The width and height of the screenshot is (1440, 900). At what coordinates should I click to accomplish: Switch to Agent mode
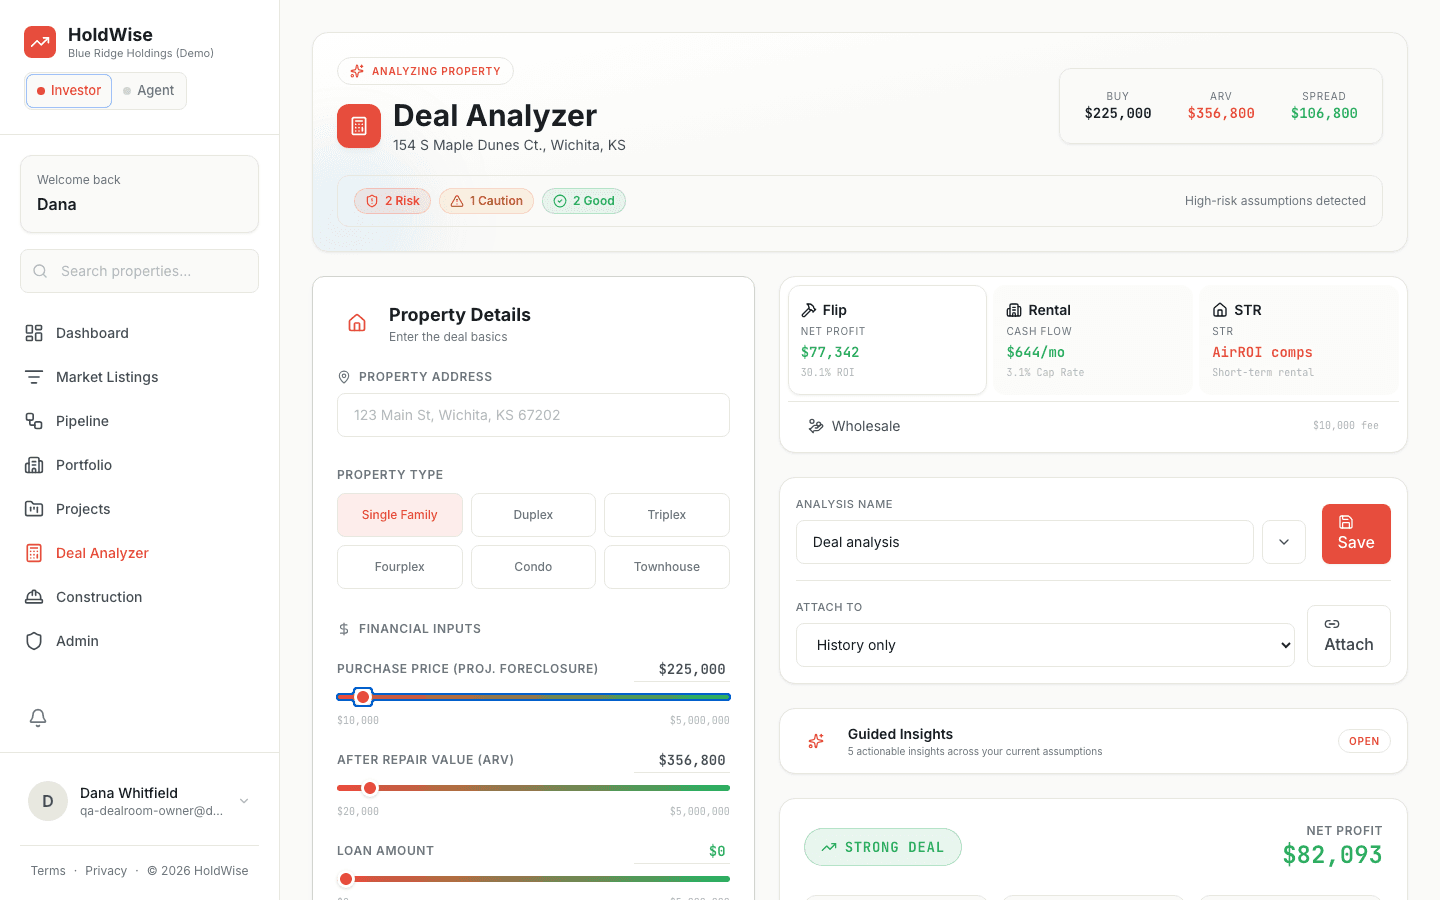click(x=148, y=90)
